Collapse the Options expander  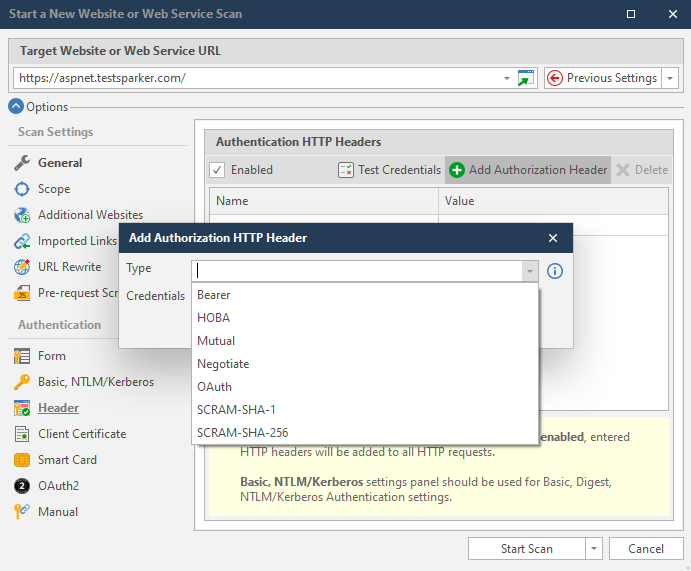click(x=16, y=107)
